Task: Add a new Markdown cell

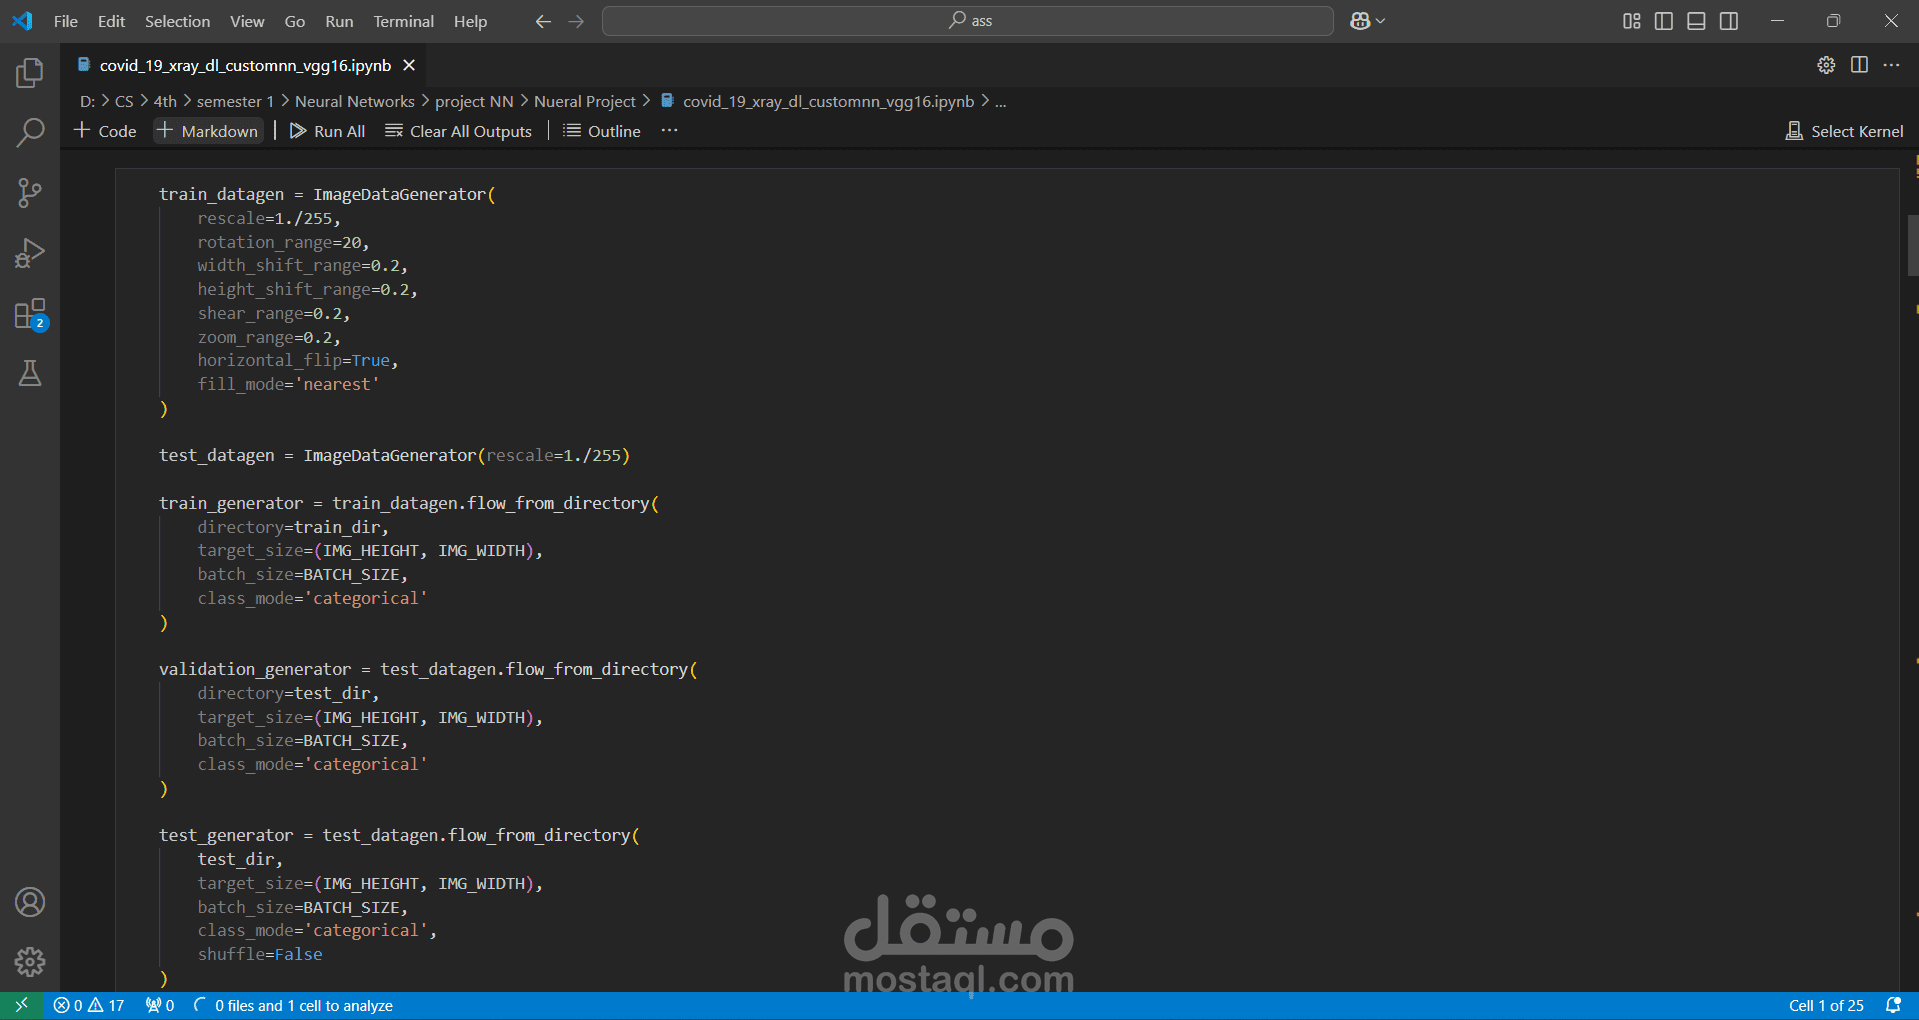Action: pyautogui.click(x=208, y=131)
